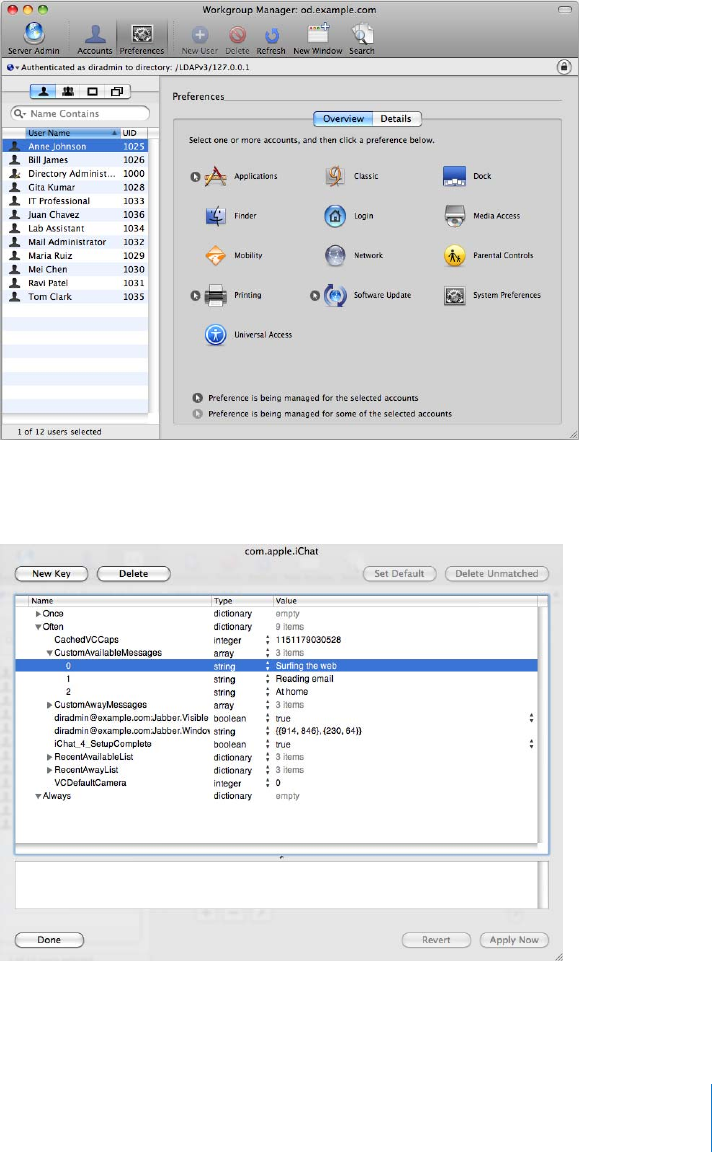Show the groups list tab

[68, 92]
